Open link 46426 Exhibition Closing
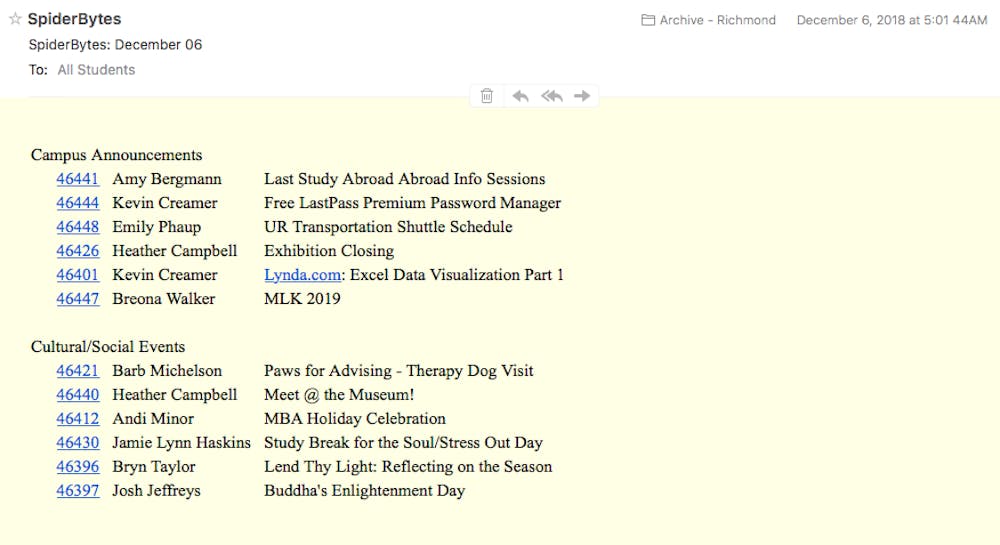1000x545 pixels. pyautogui.click(x=78, y=251)
